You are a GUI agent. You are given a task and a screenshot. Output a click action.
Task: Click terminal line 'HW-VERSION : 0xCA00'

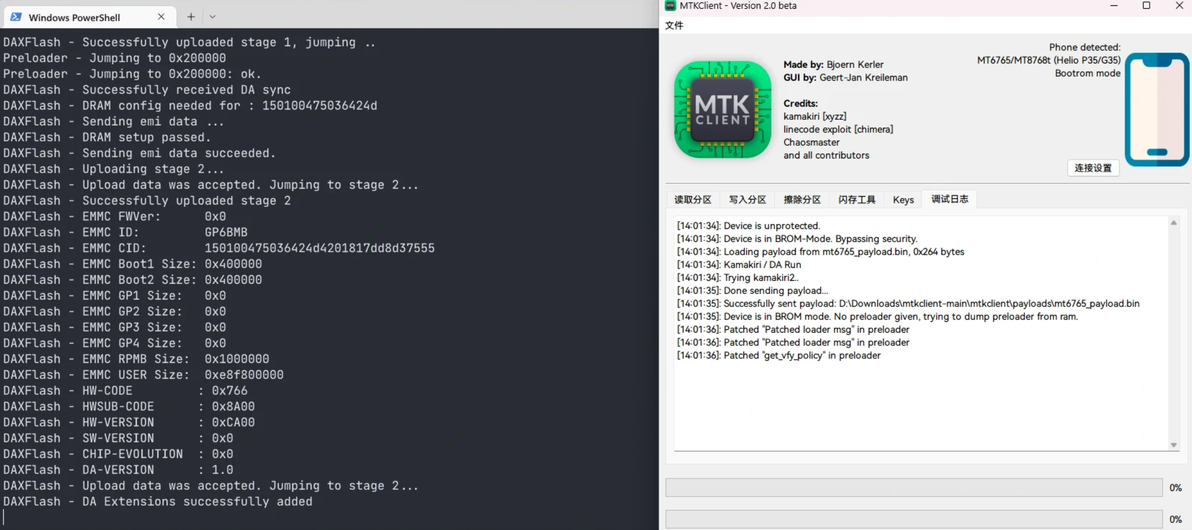(x=128, y=423)
